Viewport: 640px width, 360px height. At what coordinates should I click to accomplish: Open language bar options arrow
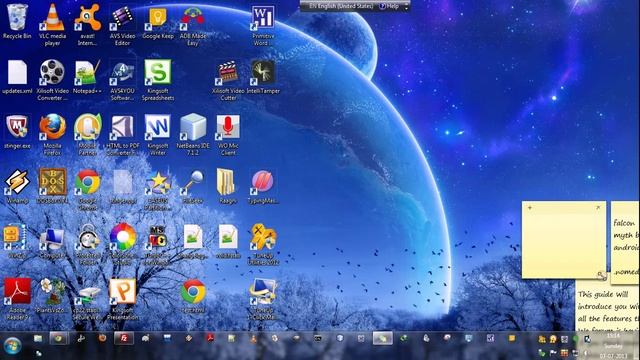tap(407, 7)
